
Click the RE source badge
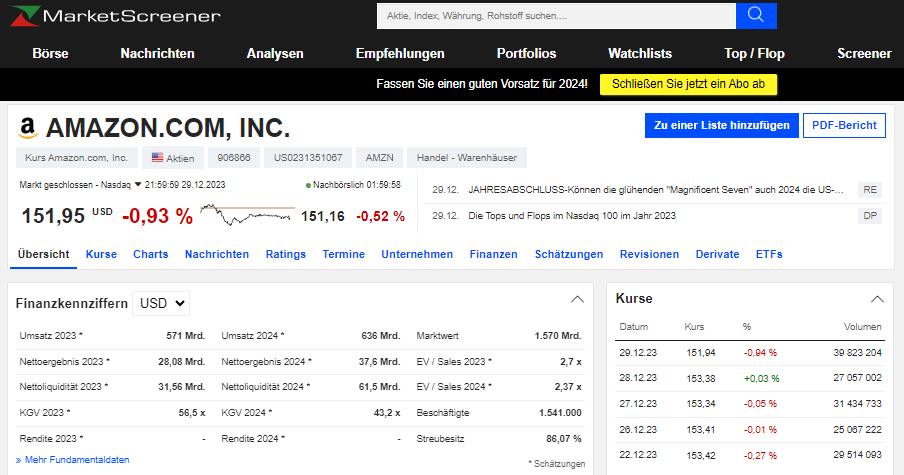[870, 190]
